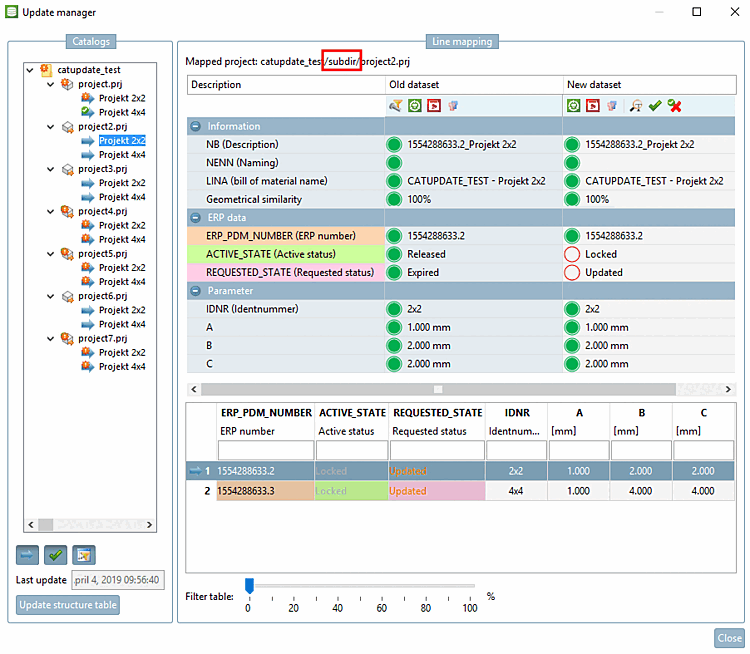Toggle green circle for Old dataset Geometrical similarity
The width and height of the screenshot is (750, 654).
395,200
